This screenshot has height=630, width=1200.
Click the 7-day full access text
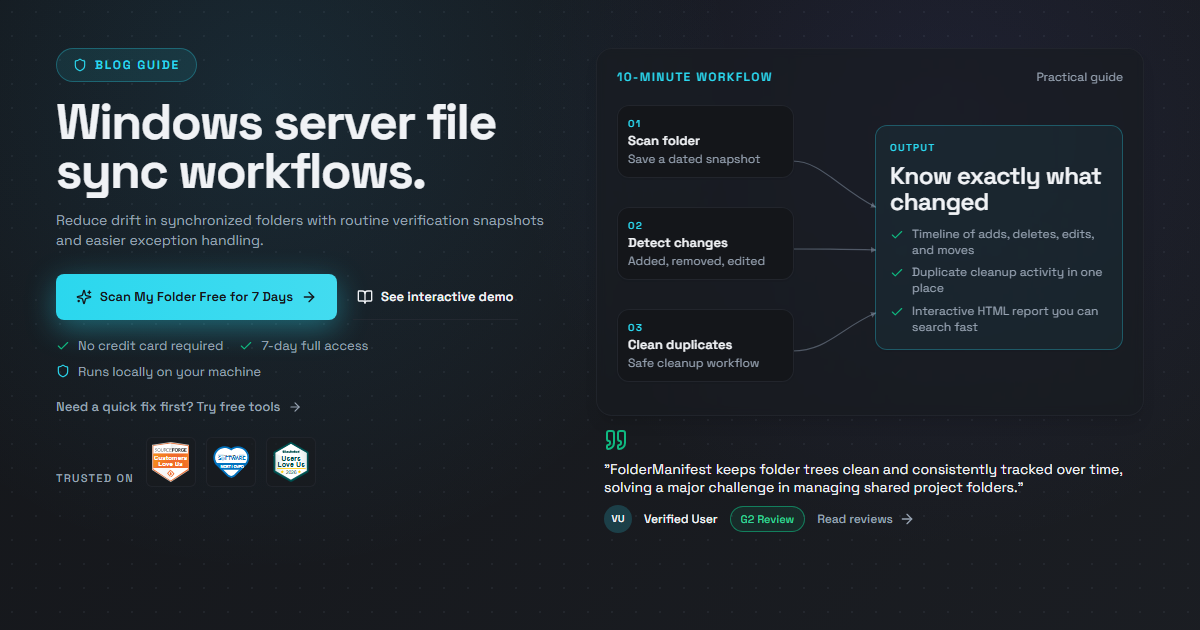[315, 346]
